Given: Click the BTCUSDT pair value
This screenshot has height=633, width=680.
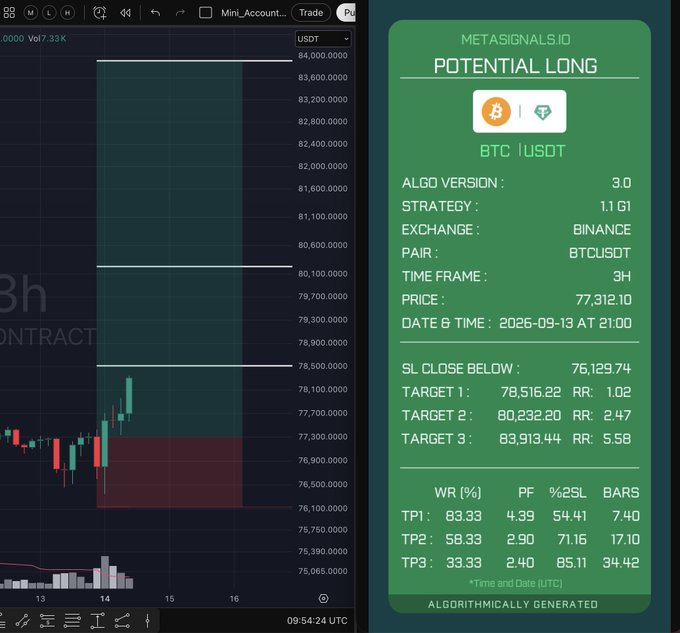Looking at the screenshot, I should (x=600, y=253).
